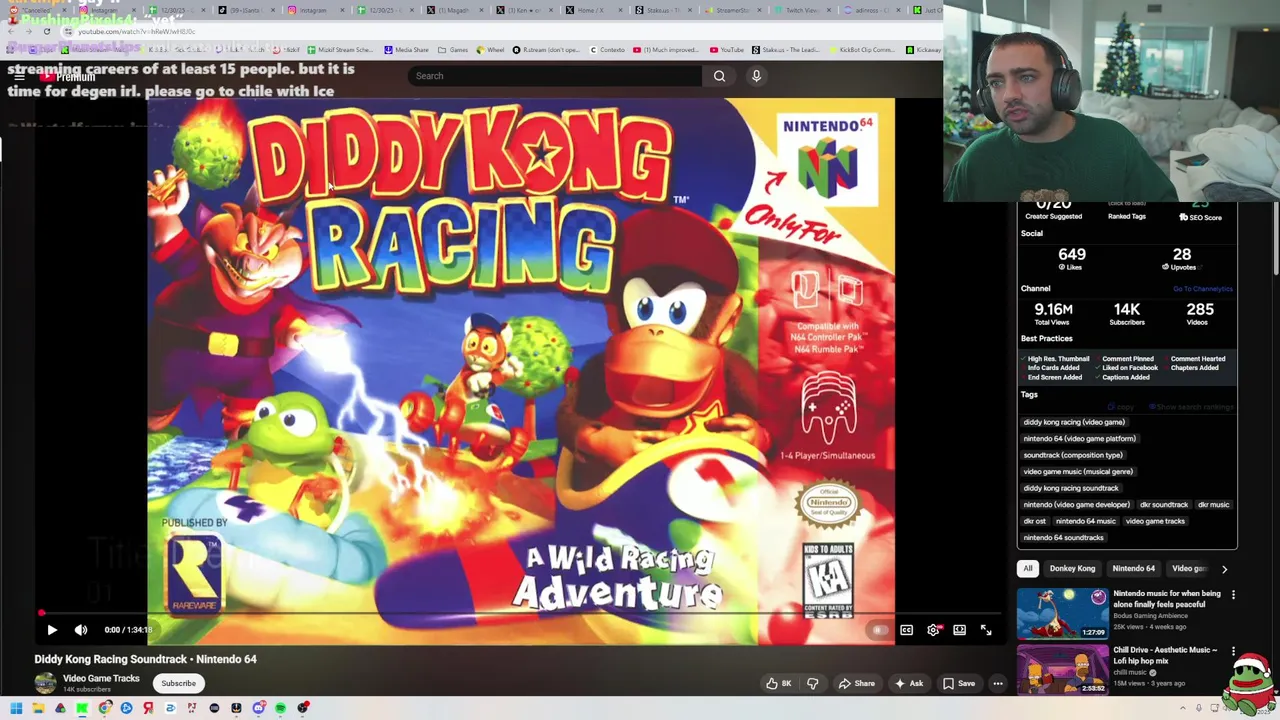Toggle the autoplay switch in player

coord(879,630)
